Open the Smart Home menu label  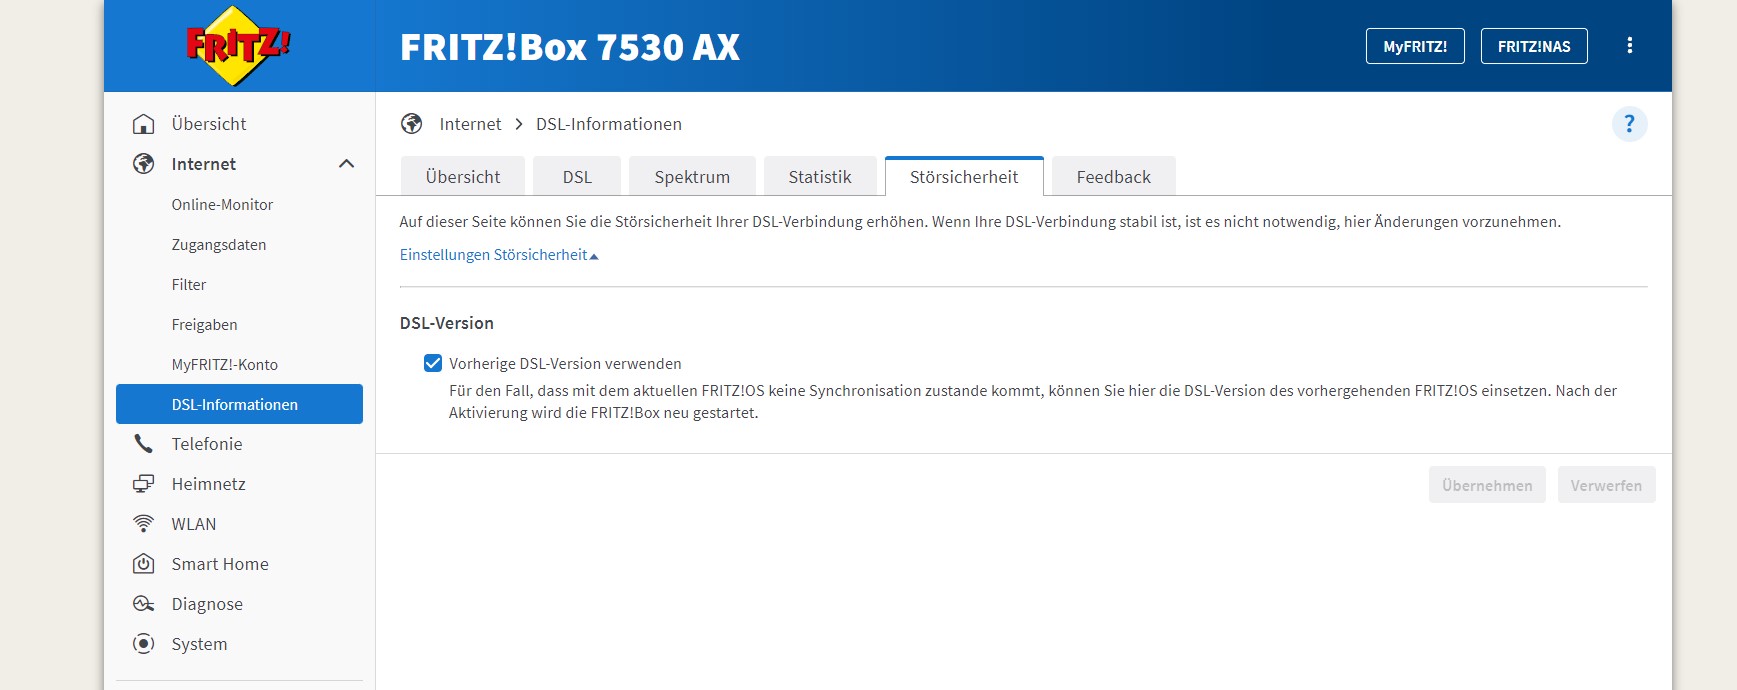[x=220, y=564]
